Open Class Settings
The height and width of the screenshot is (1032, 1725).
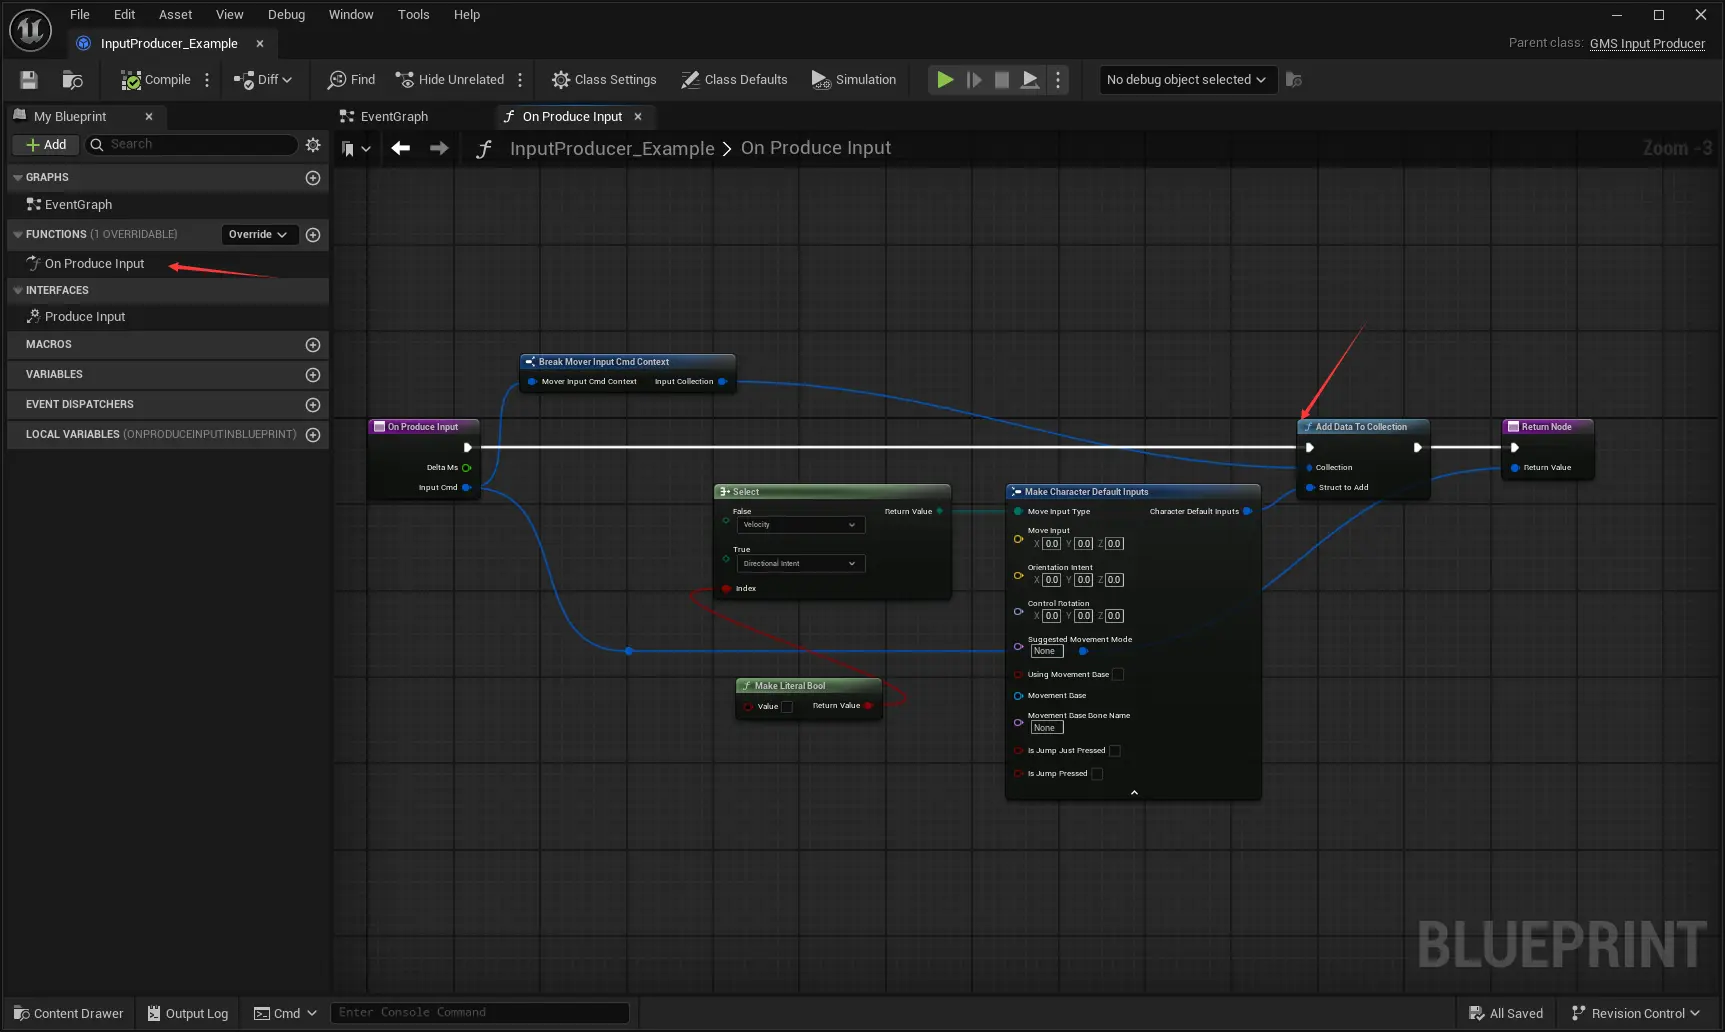click(604, 80)
